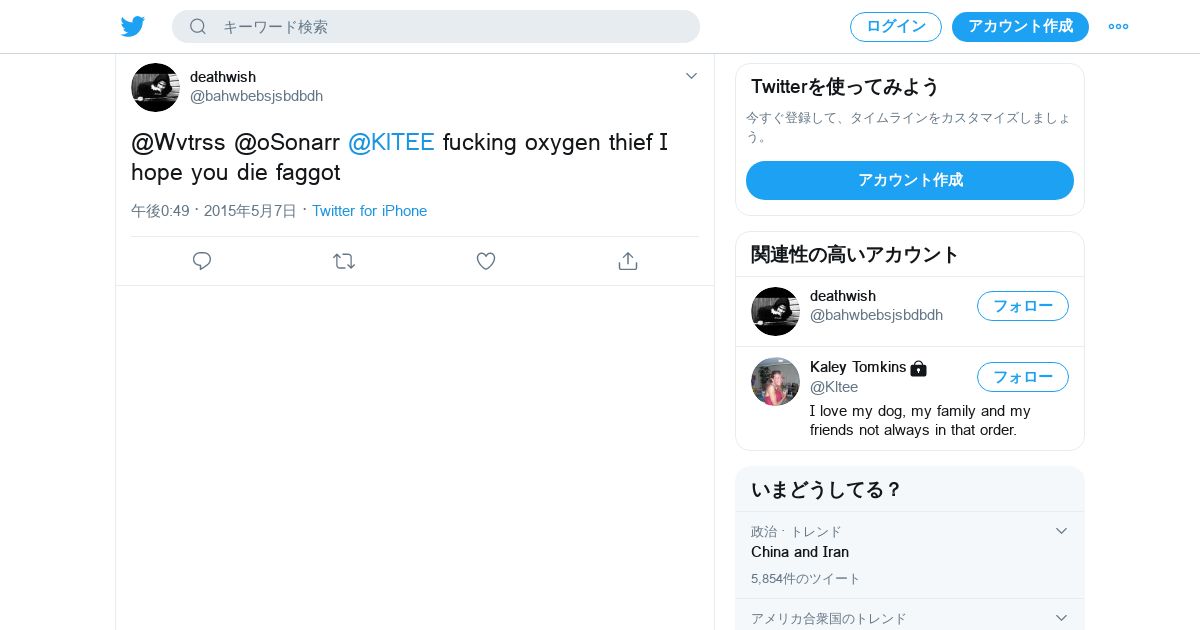
Task: Open the three-dots more menu
Action: (x=1118, y=27)
